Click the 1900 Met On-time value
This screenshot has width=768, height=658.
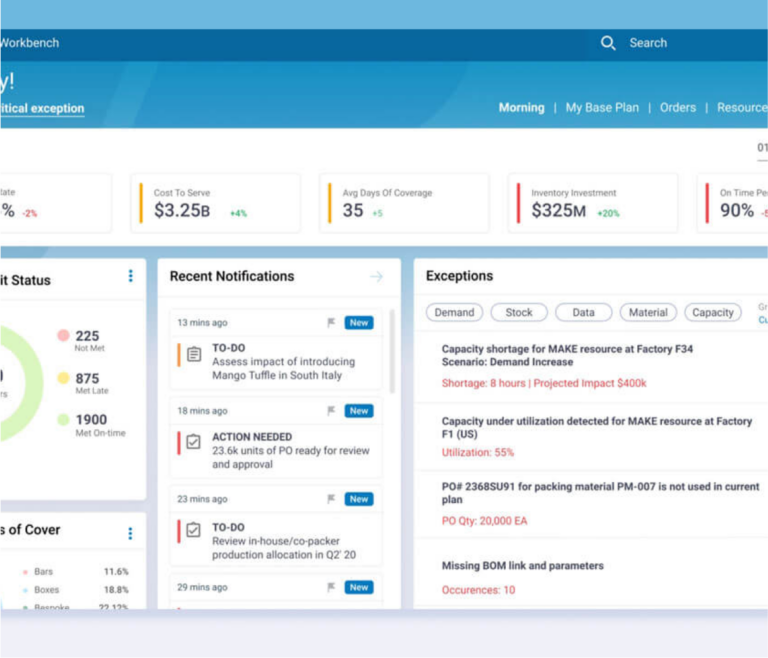tap(91, 420)
